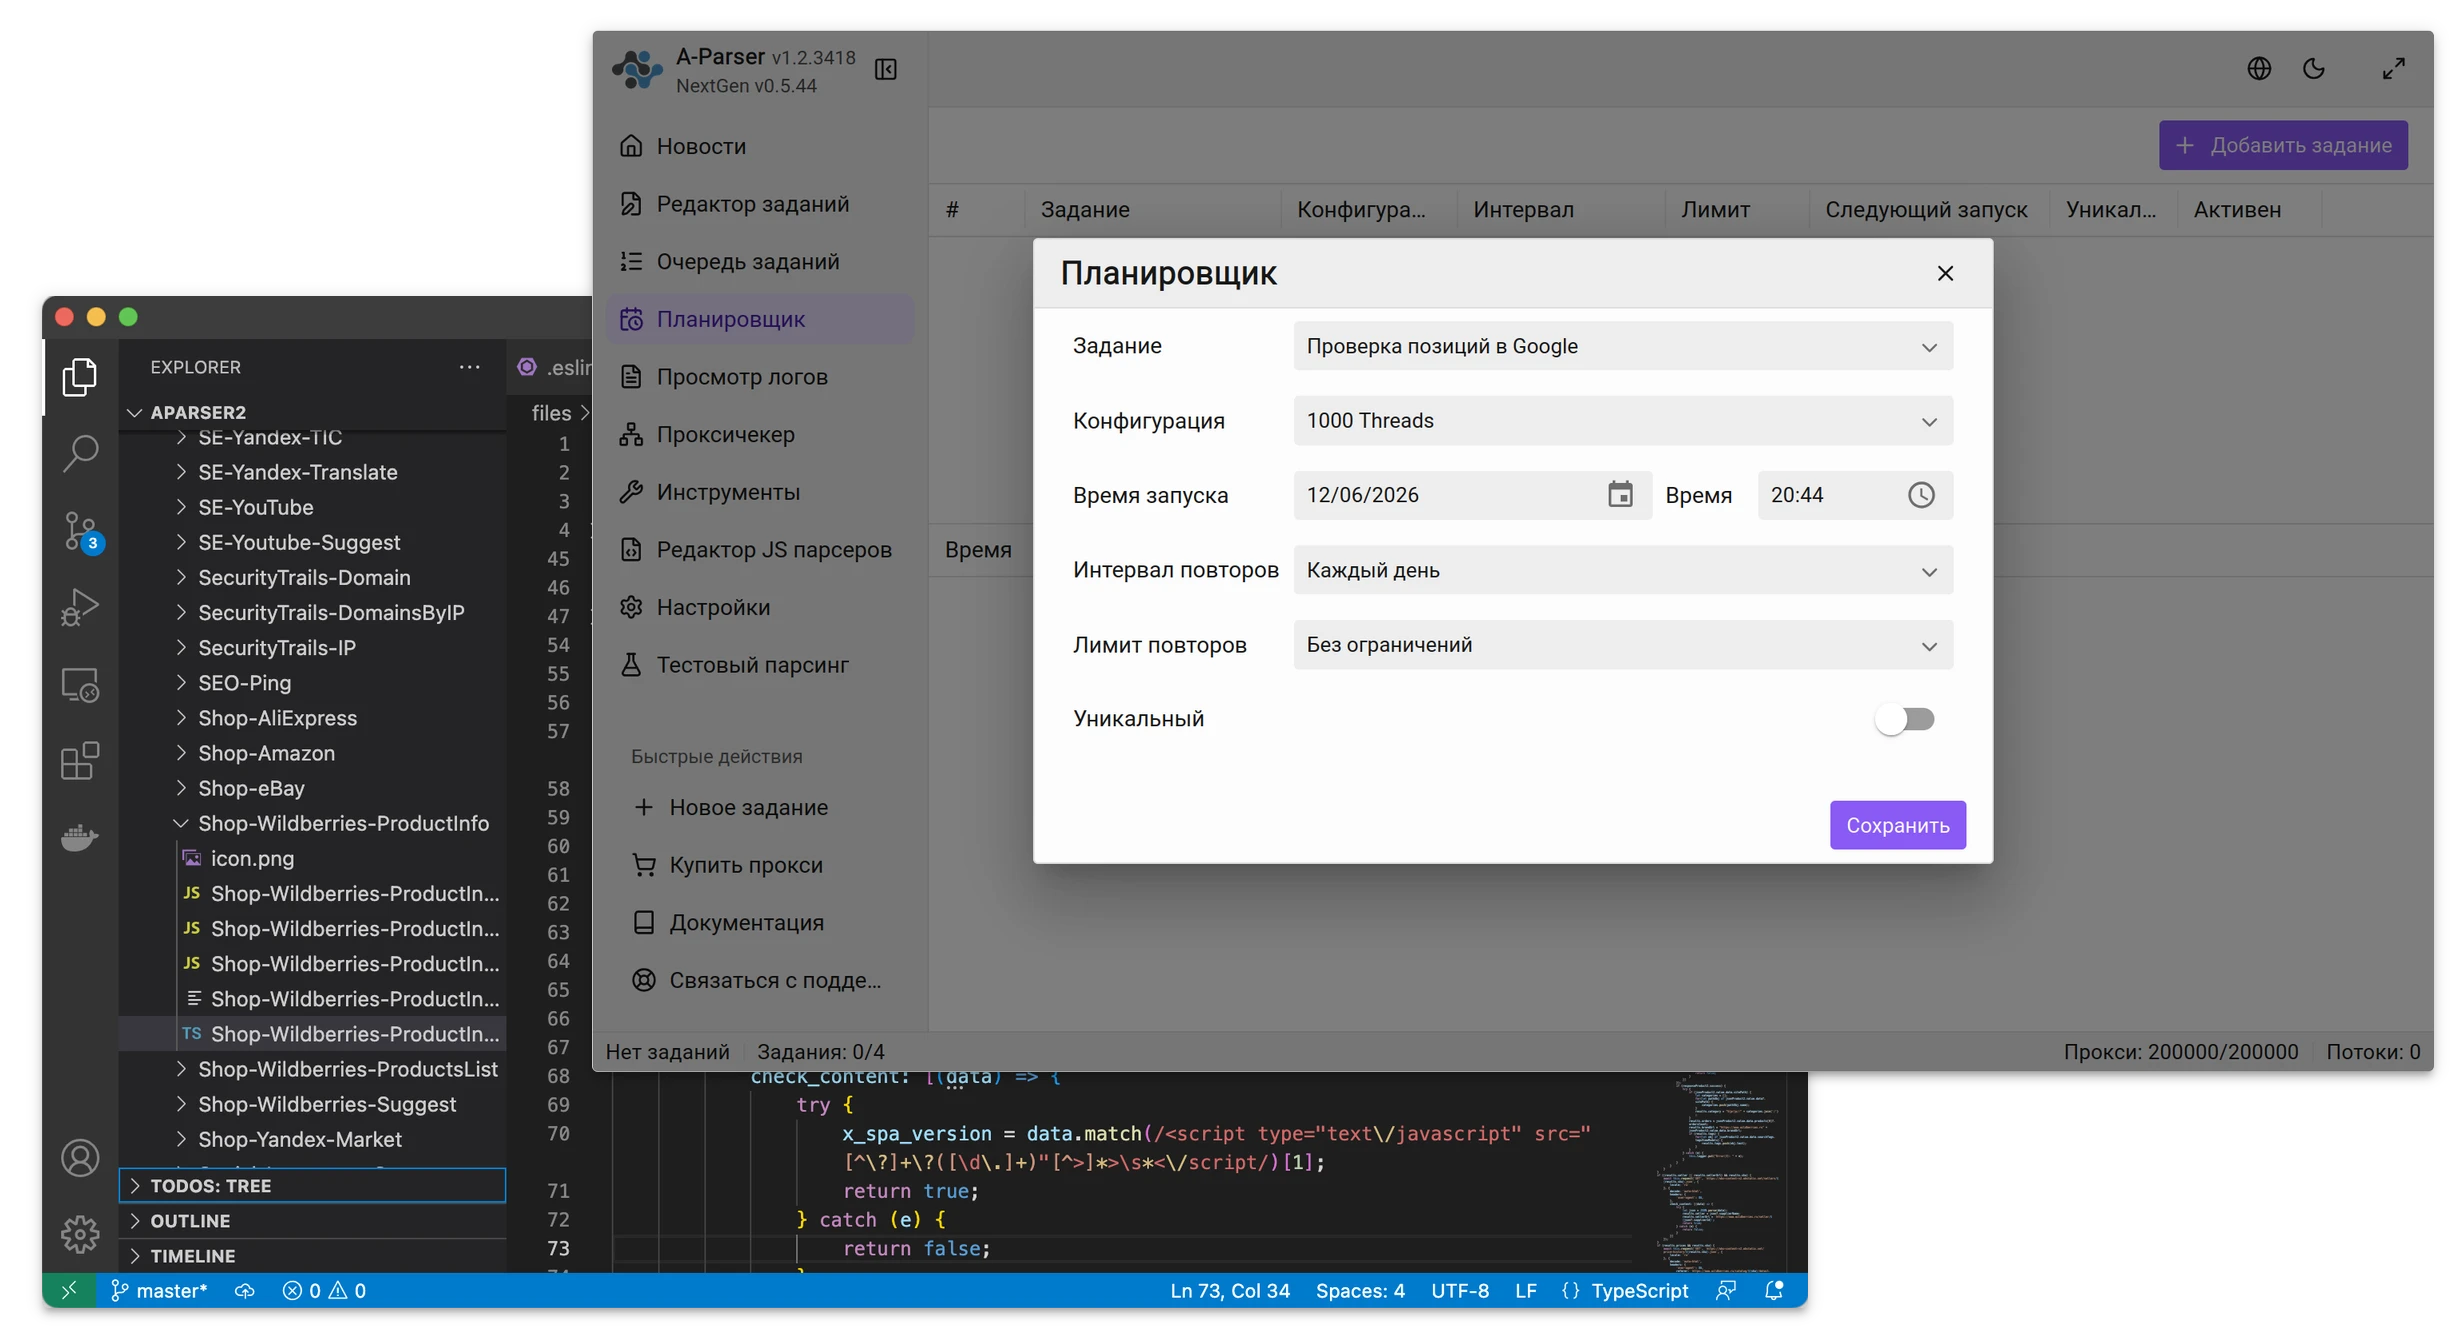Open Source Control icon with badge 3
The image size is (2464, 1340).
pyautogui.click(x=82, y=531)
